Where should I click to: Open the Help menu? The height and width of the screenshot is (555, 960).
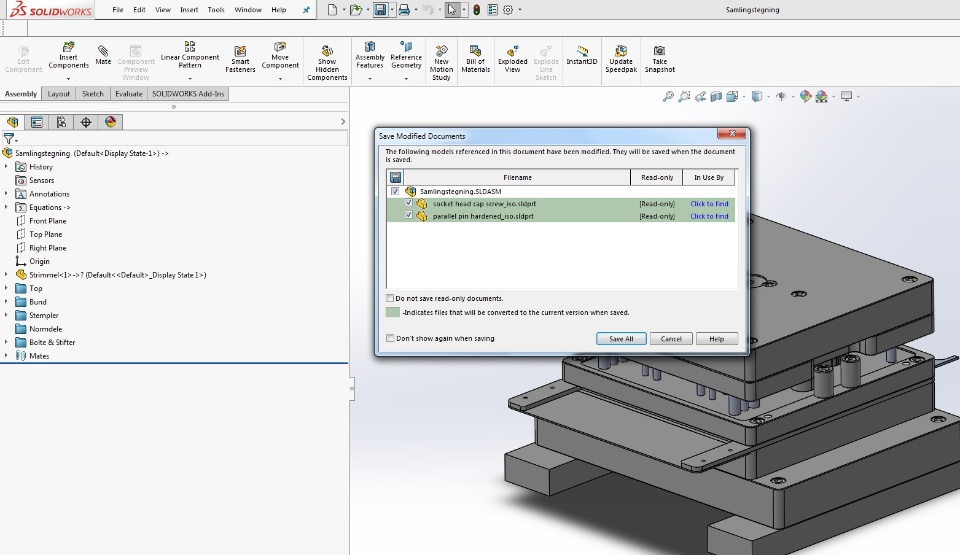click(x=279, y=10)
